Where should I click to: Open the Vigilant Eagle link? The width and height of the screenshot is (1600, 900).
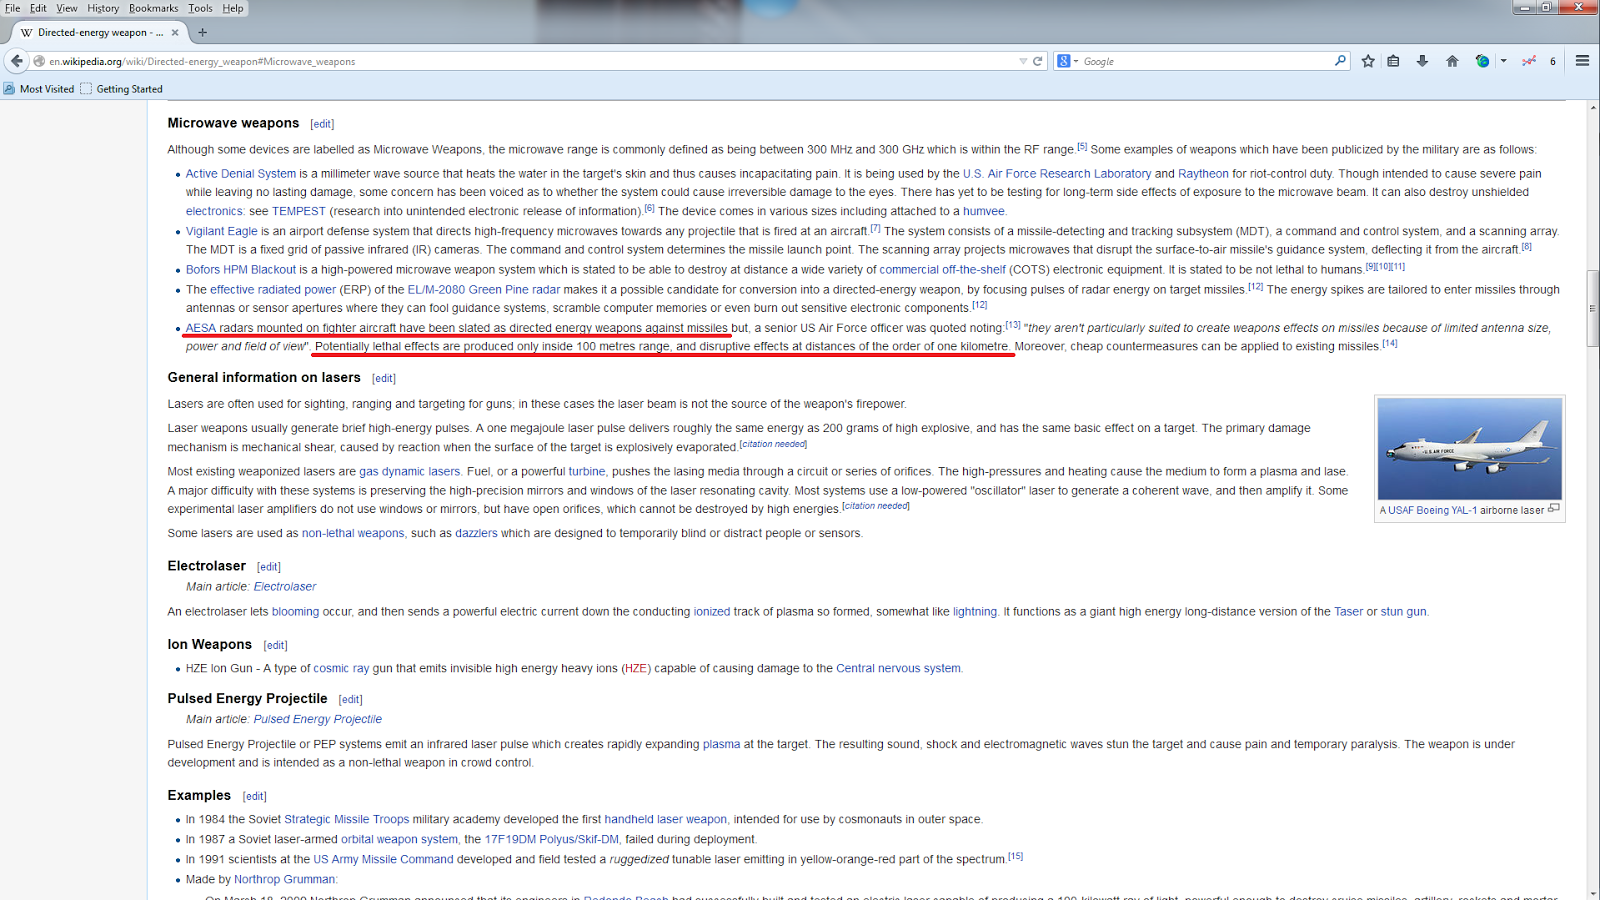[221, 231]
